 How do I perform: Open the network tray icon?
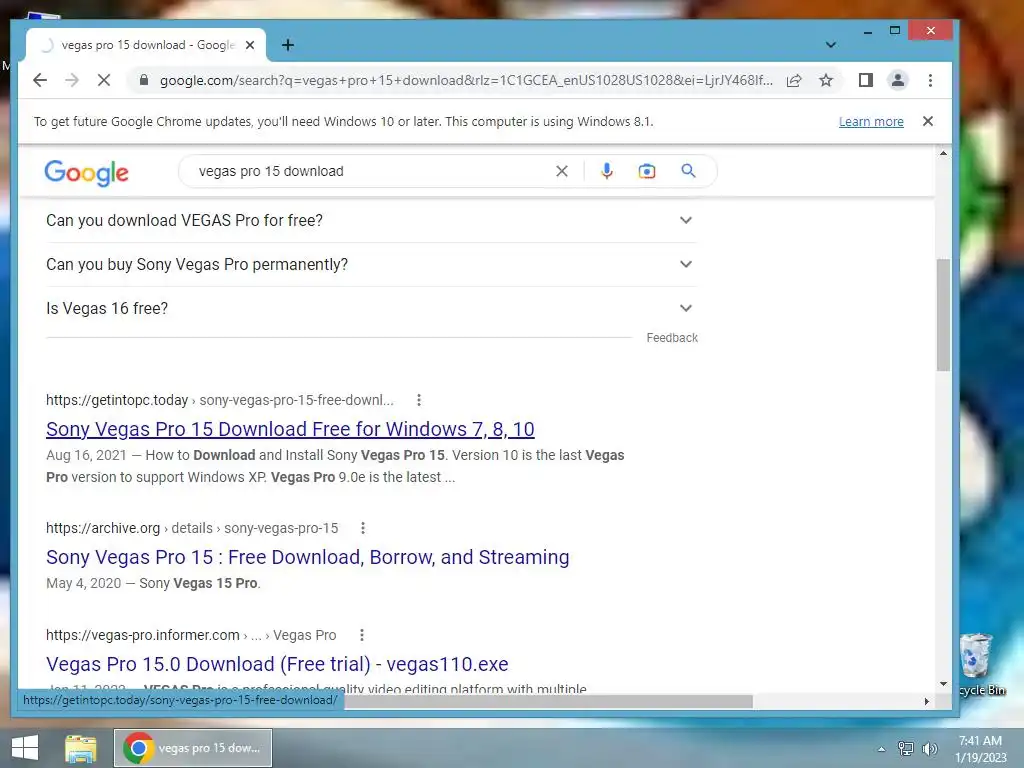point(906,749)
